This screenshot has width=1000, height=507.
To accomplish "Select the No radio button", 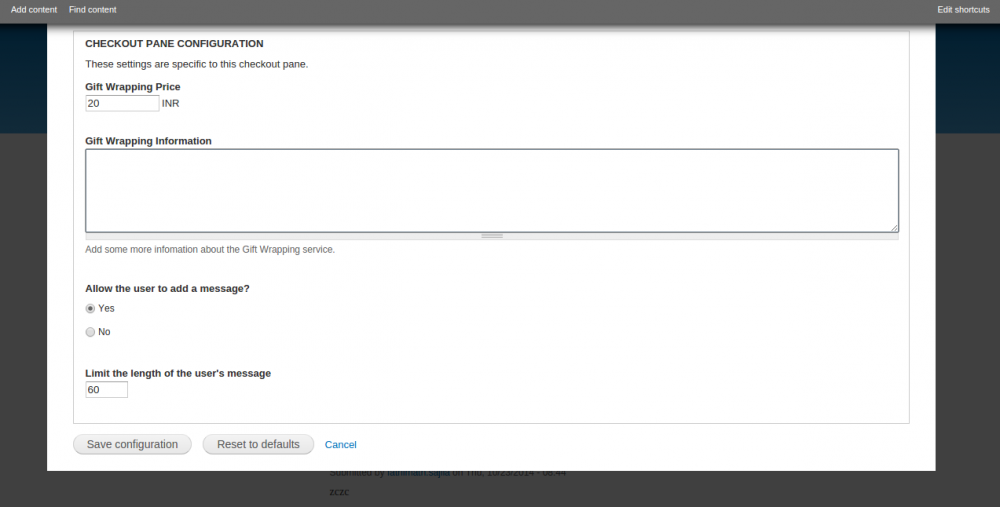I will [x=91, y=332].
